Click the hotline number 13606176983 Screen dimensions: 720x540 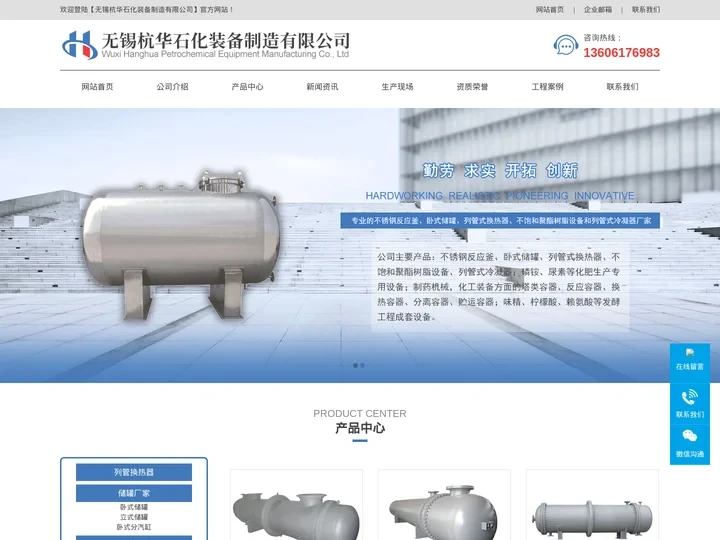pyautogui.click(x=621, y=53)
